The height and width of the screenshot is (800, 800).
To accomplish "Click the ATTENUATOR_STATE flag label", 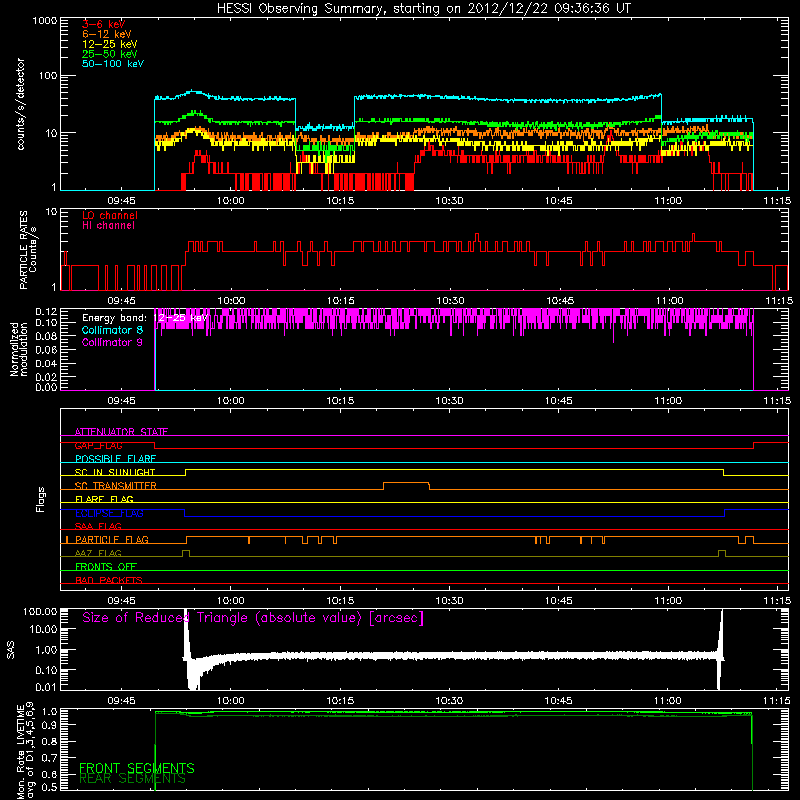I will tap(121, 432).
